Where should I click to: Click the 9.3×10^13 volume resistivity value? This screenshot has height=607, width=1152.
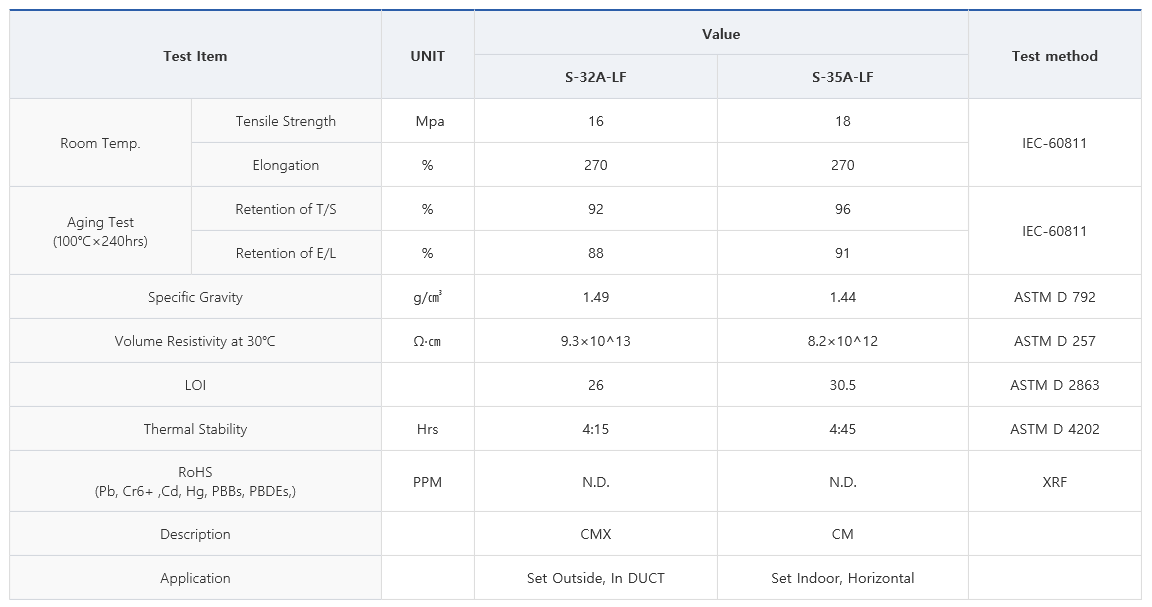point(596,341)
